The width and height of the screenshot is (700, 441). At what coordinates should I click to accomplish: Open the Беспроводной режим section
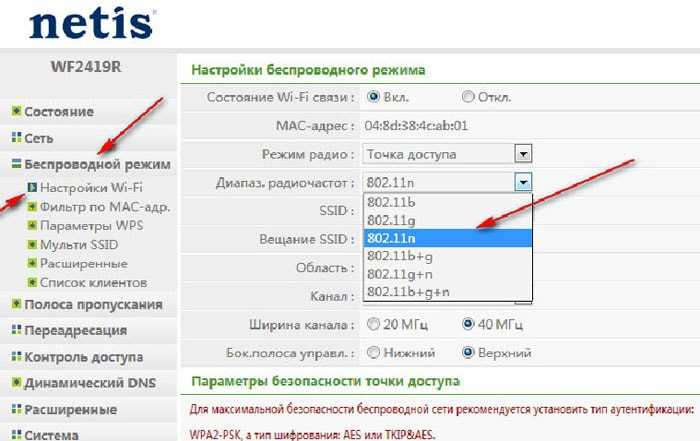[x=97, y=164]
